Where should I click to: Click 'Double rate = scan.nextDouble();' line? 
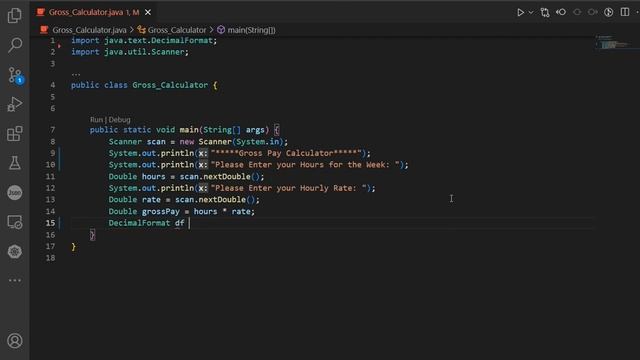point(184,200)
